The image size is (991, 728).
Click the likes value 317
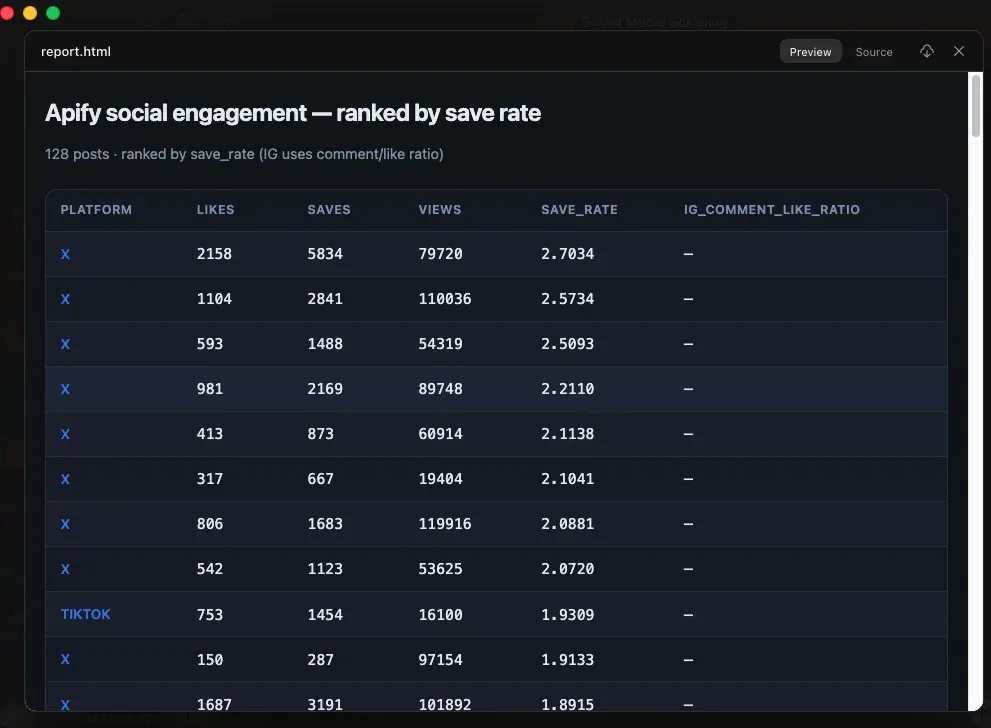210,479
